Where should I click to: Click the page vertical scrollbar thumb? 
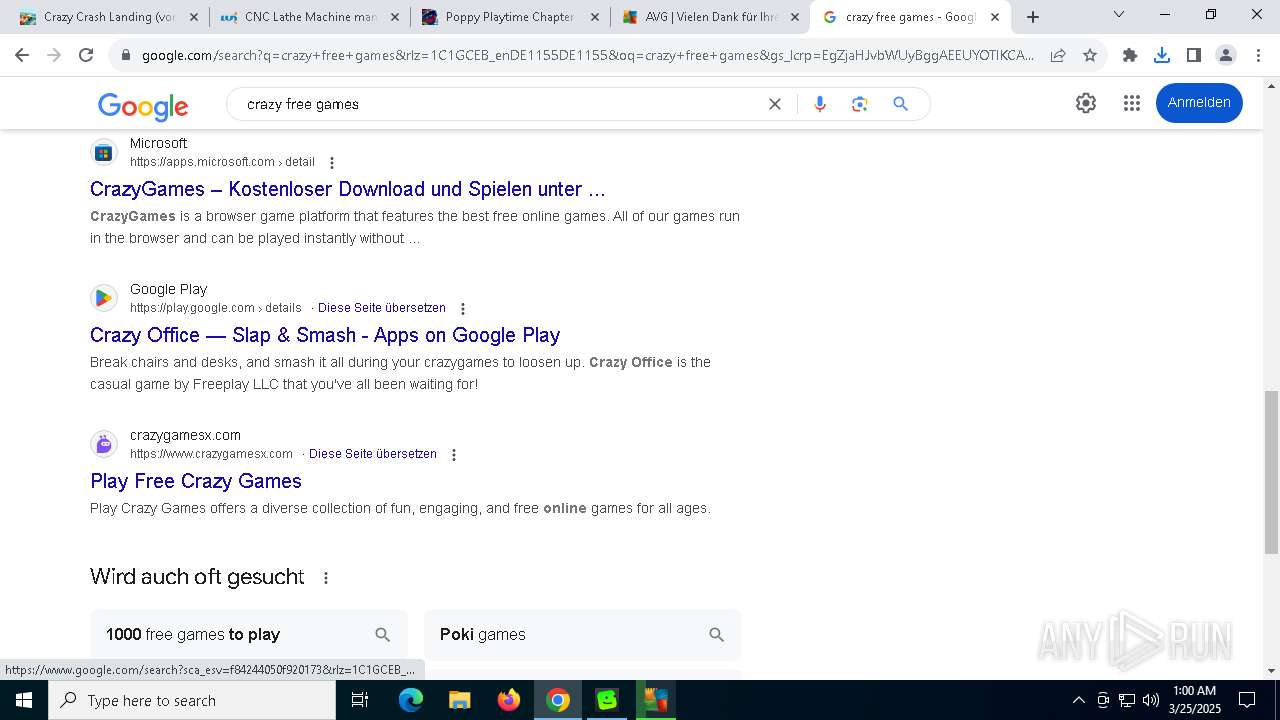click(x=1271, y=472)
